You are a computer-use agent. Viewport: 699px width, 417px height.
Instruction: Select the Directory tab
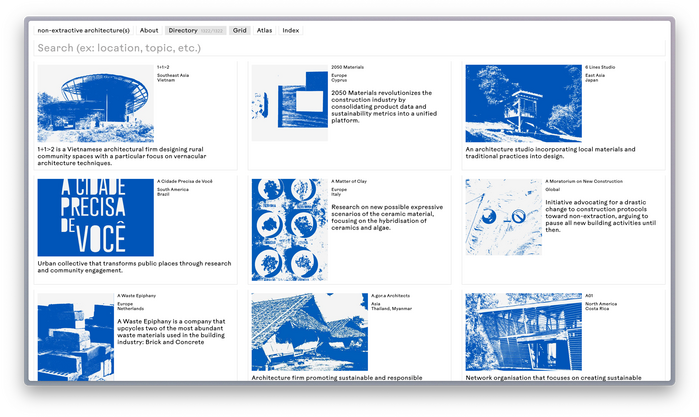point(195,30)
